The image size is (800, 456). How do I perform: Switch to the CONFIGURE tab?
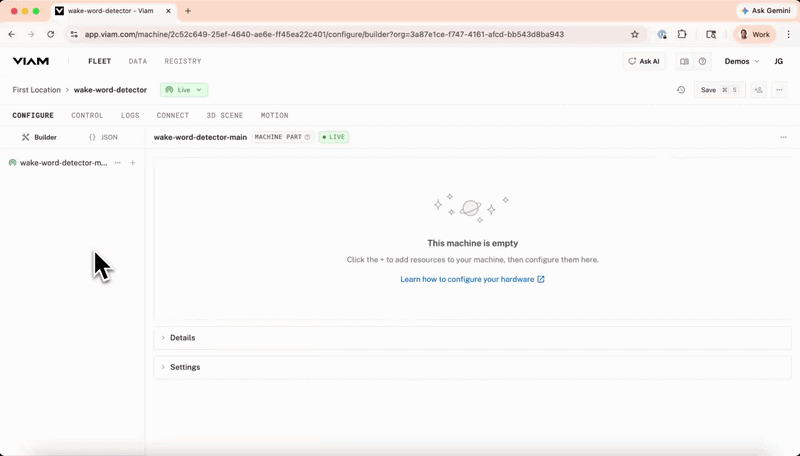click(33, 115)
